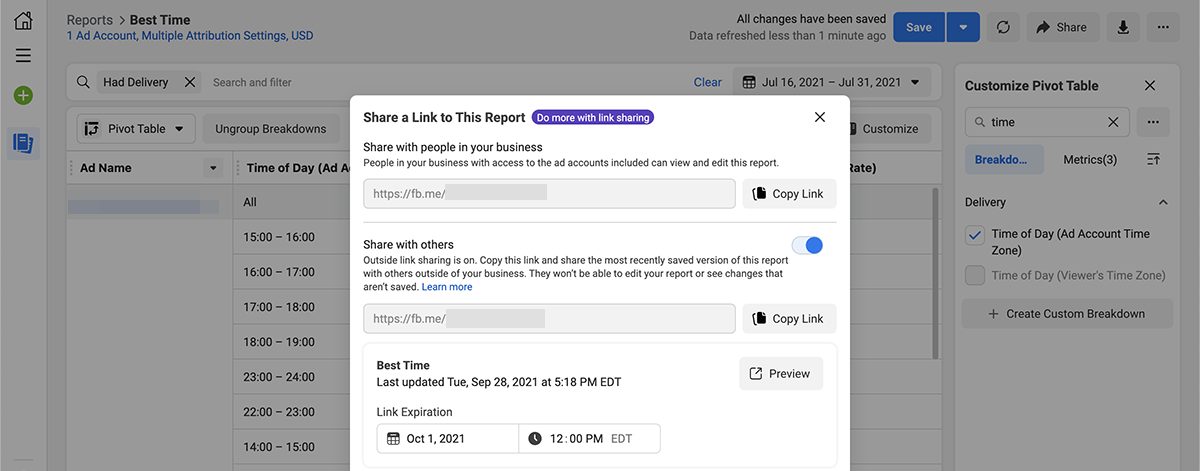1200x471 pixels.
Task: Open the date range Jul 16 – Jul 31 picker
Action: point(832,82)
